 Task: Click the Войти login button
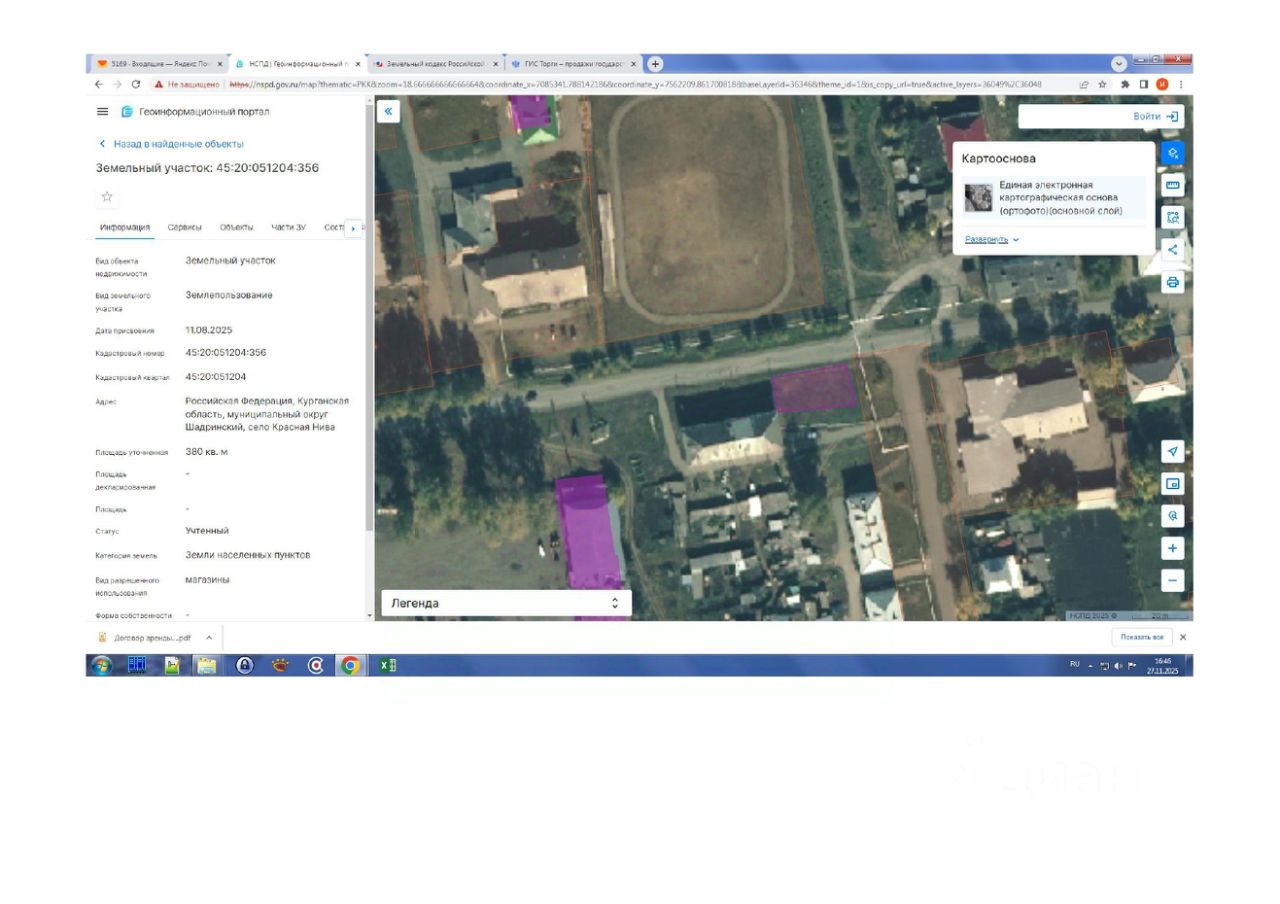point(1155,117)
